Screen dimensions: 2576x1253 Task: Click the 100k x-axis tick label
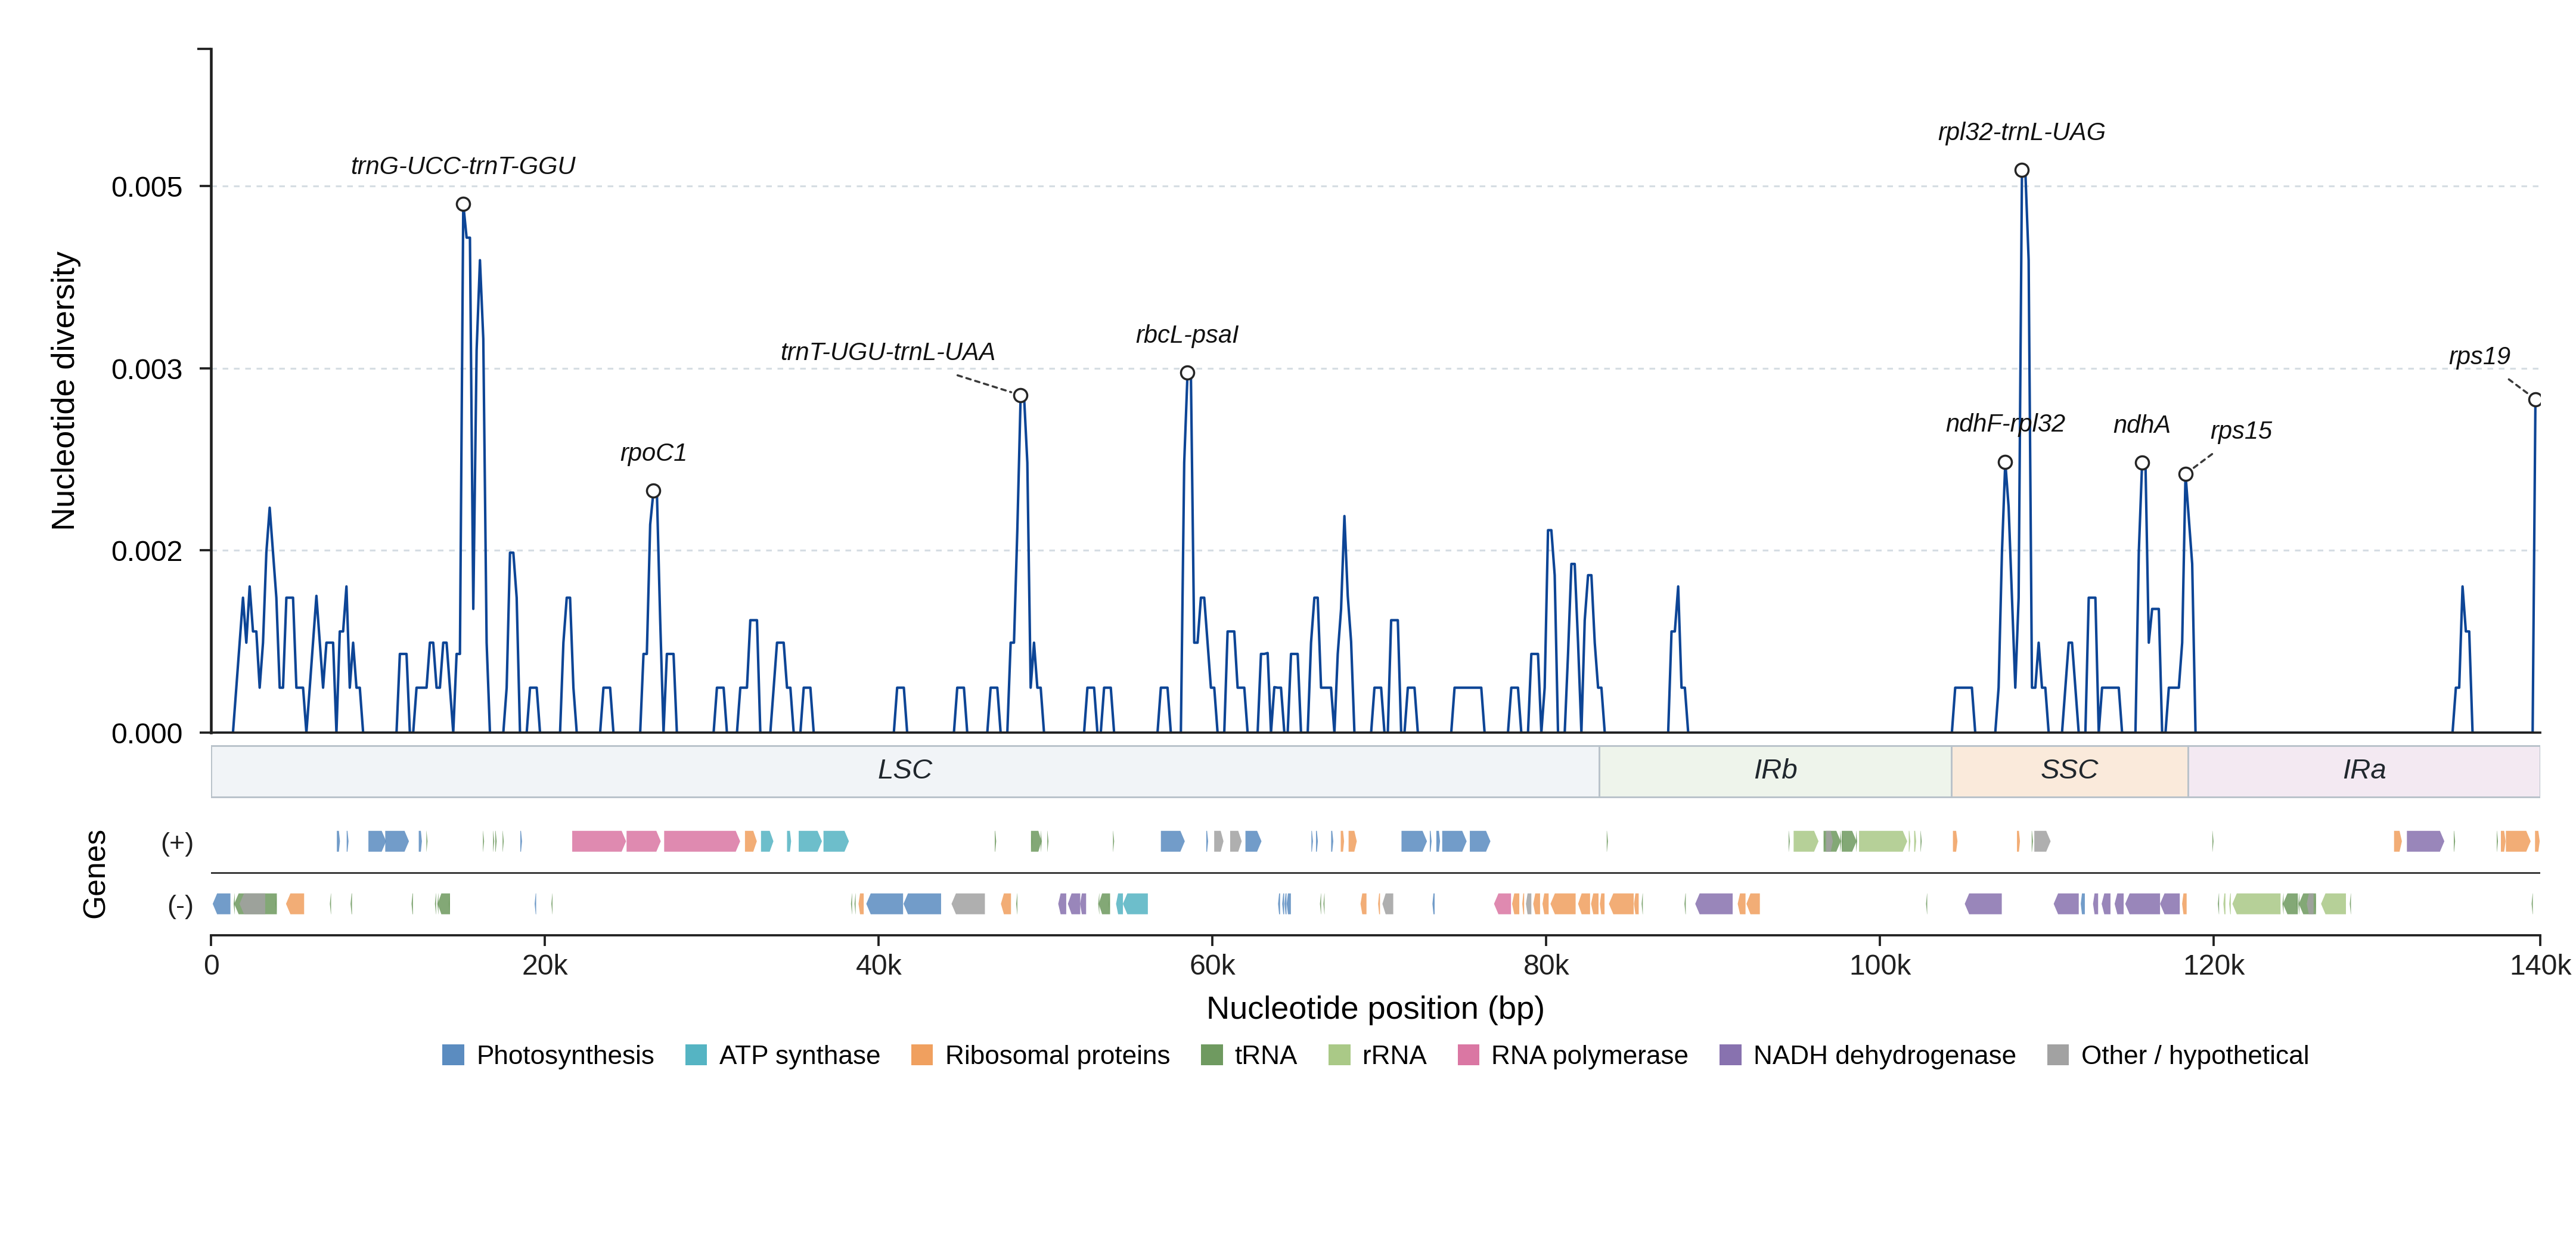[1880, 965]
